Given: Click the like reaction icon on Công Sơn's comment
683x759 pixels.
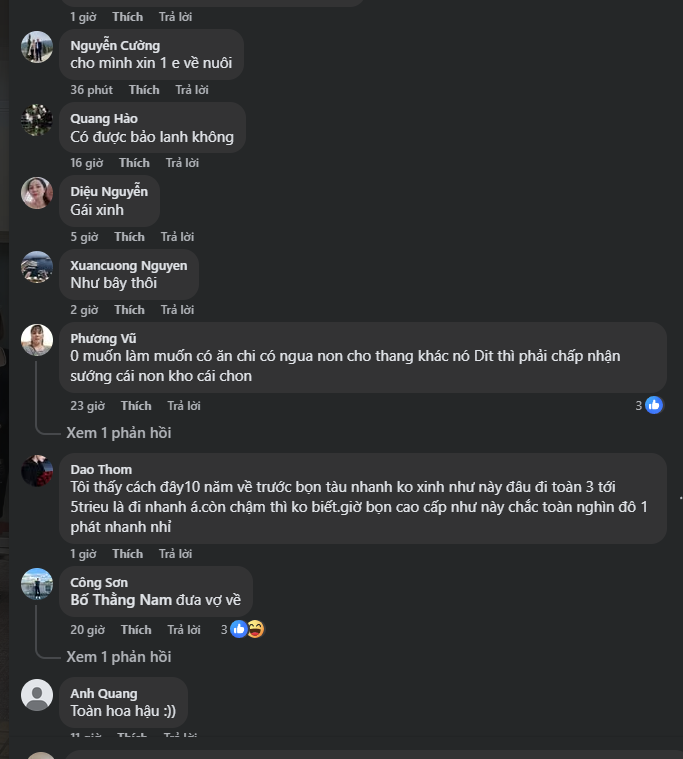Looking at the screenshot, I should pyautogui.click(x=239, y=629).
